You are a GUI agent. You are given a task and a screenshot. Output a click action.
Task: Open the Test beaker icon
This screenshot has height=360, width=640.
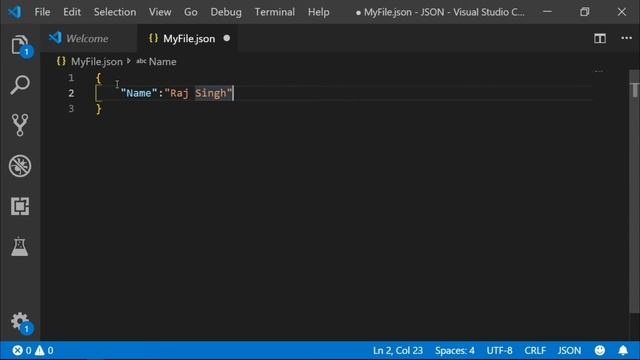(20, 247)
